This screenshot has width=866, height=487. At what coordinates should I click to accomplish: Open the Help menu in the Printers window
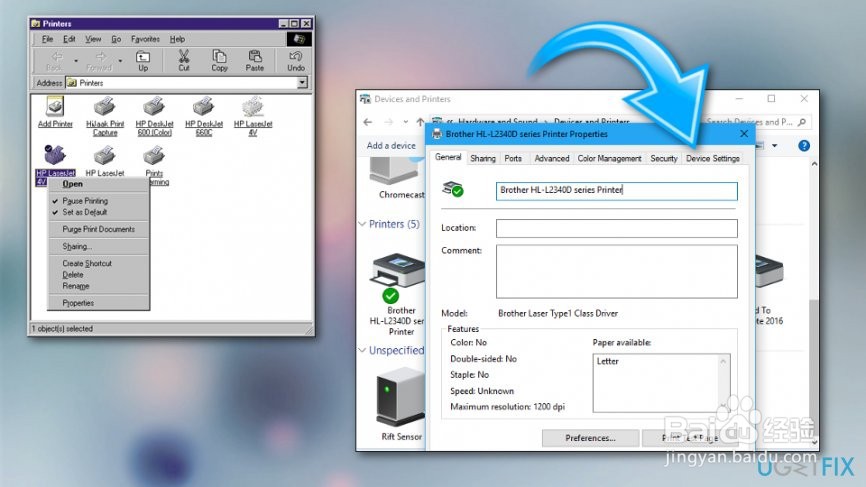tap(177, 39)
